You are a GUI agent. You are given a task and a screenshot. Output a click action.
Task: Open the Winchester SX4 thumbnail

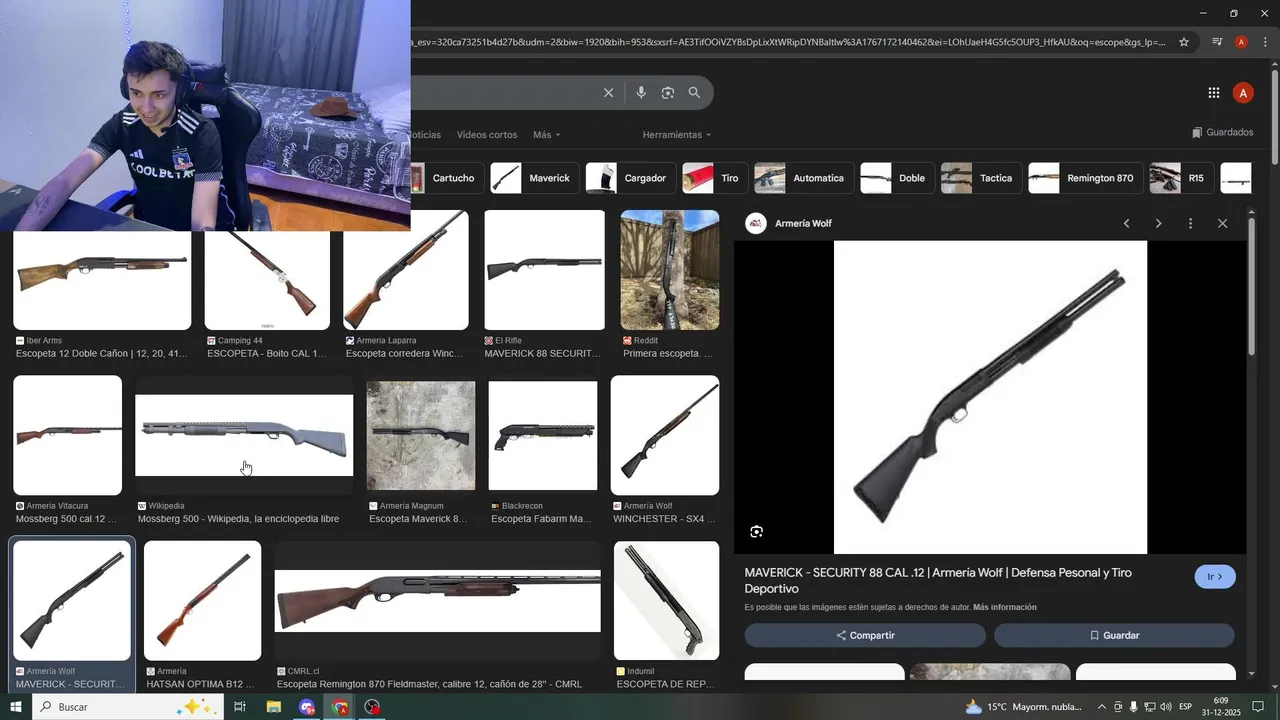pyautogui.click(x=665, y=435)
